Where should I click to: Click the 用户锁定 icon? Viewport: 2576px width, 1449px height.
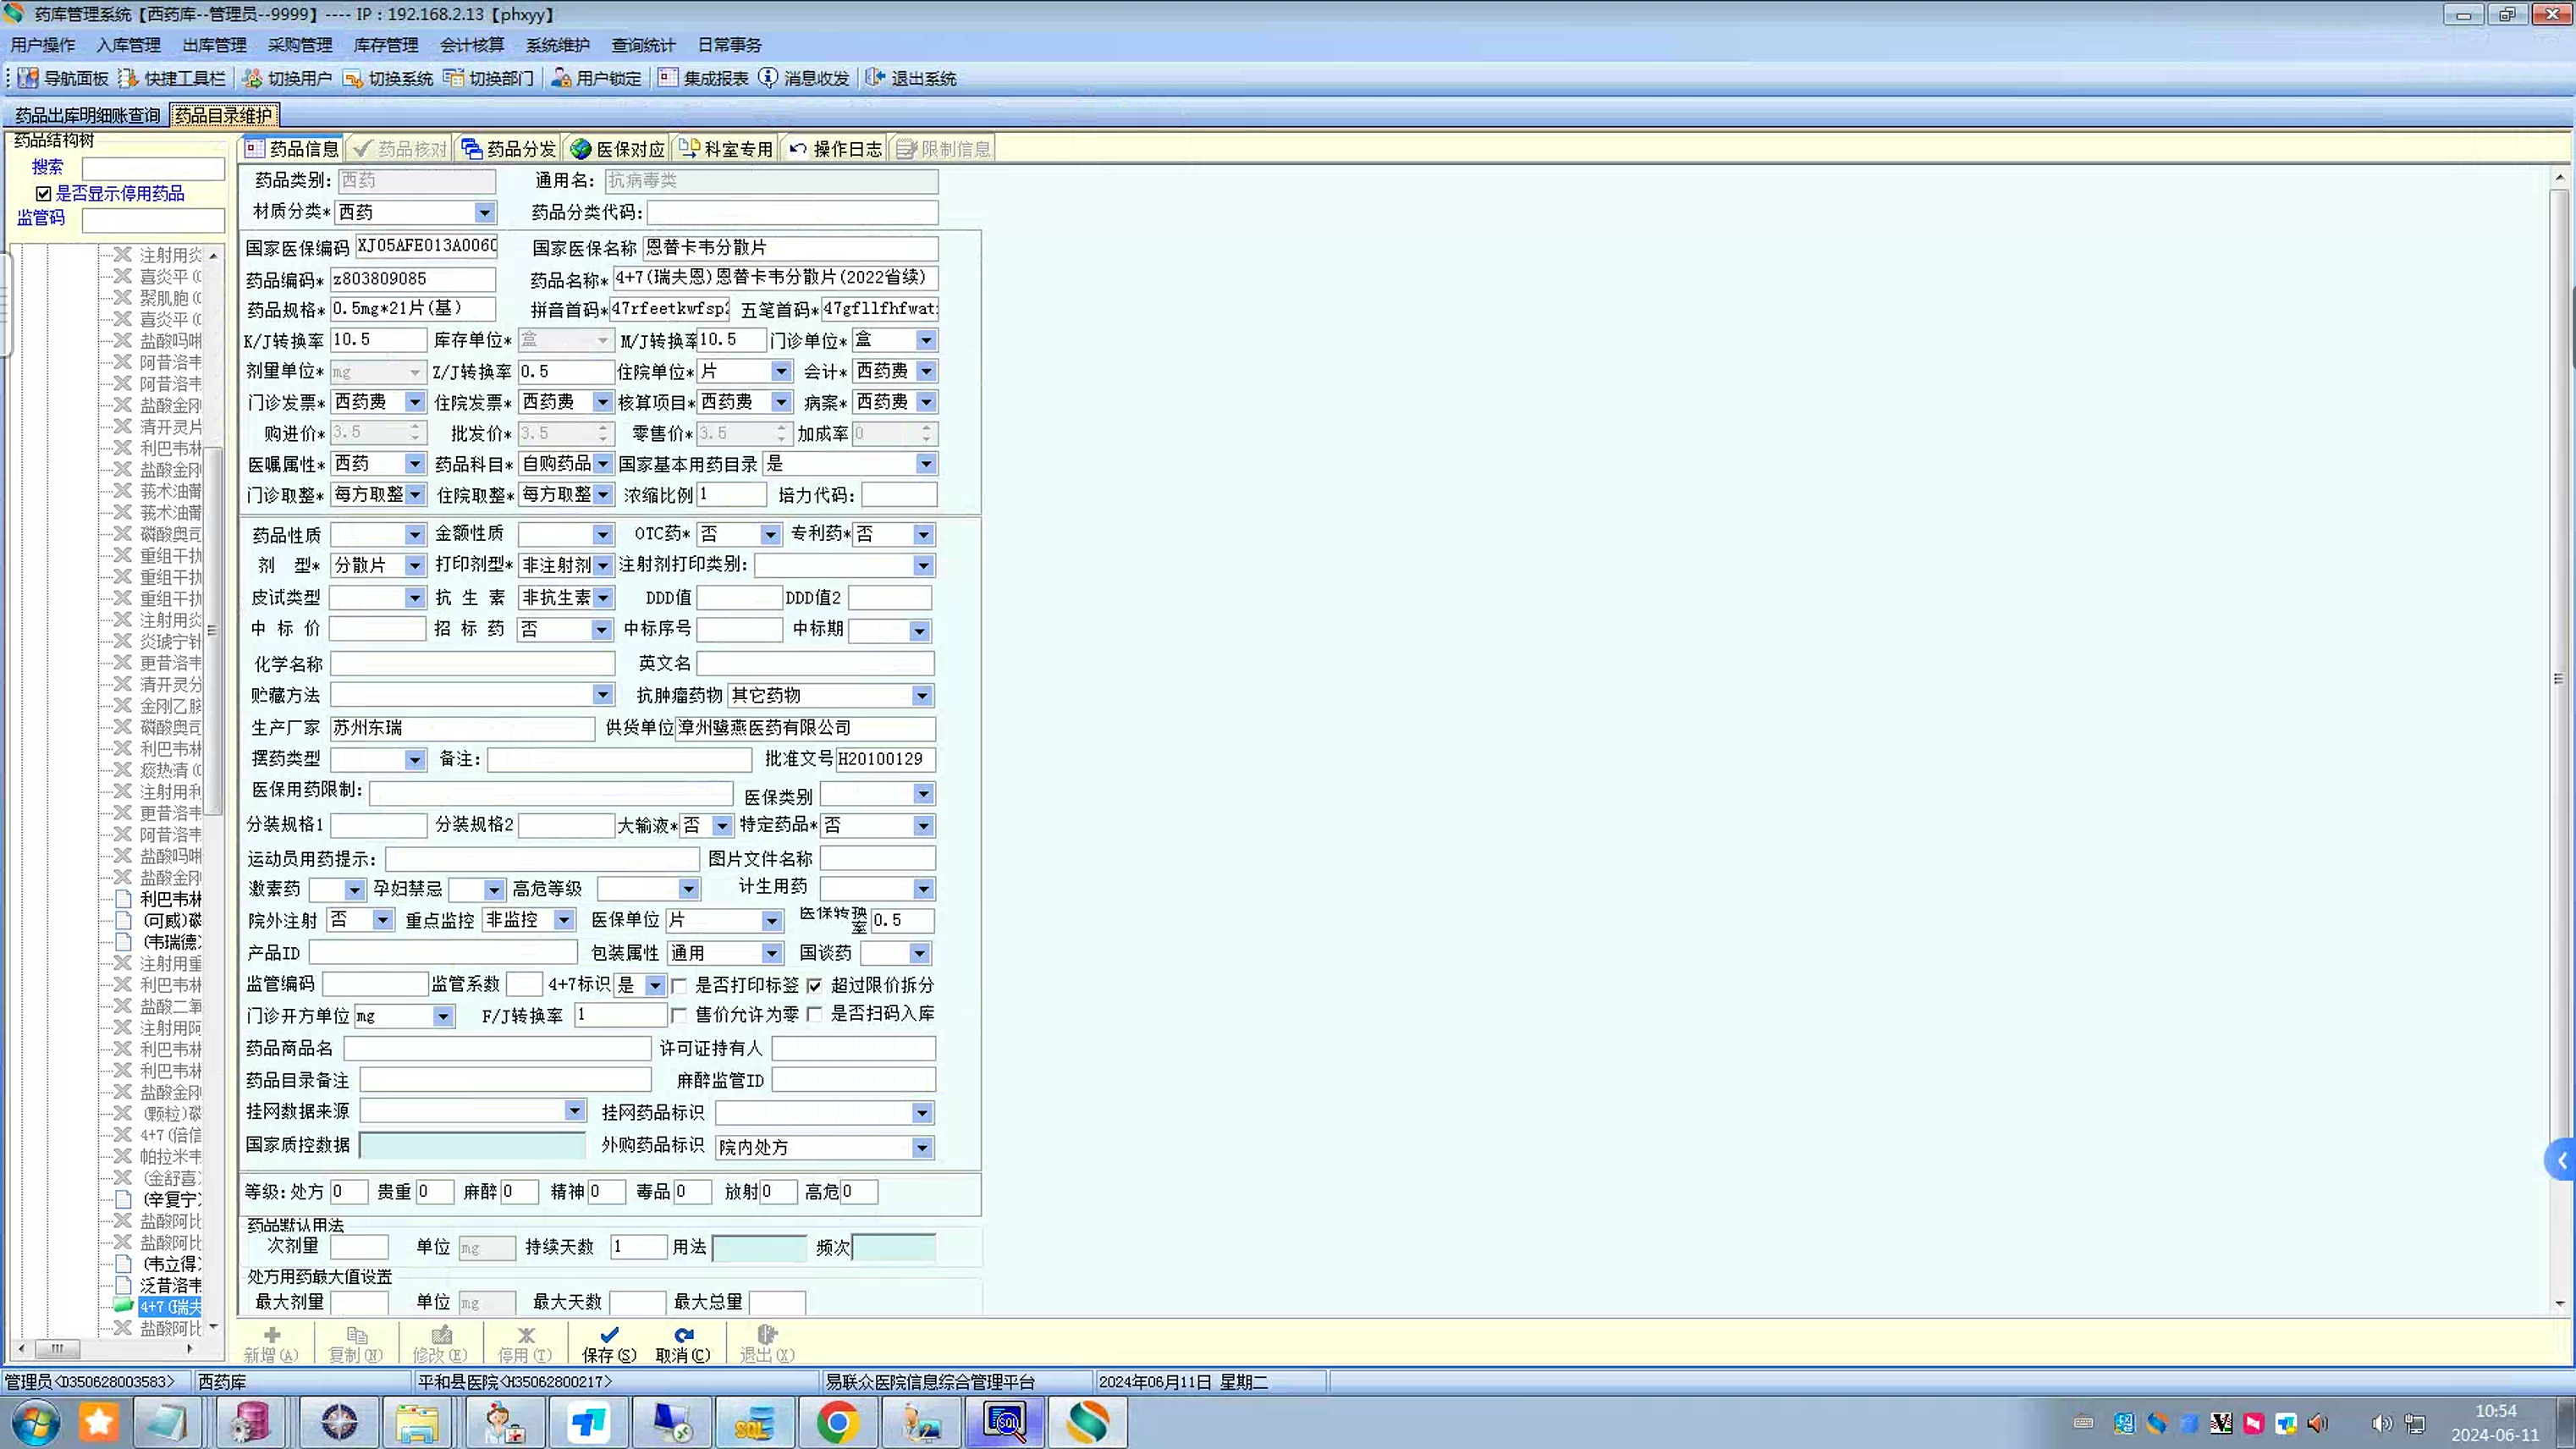(x=562, y=78)
